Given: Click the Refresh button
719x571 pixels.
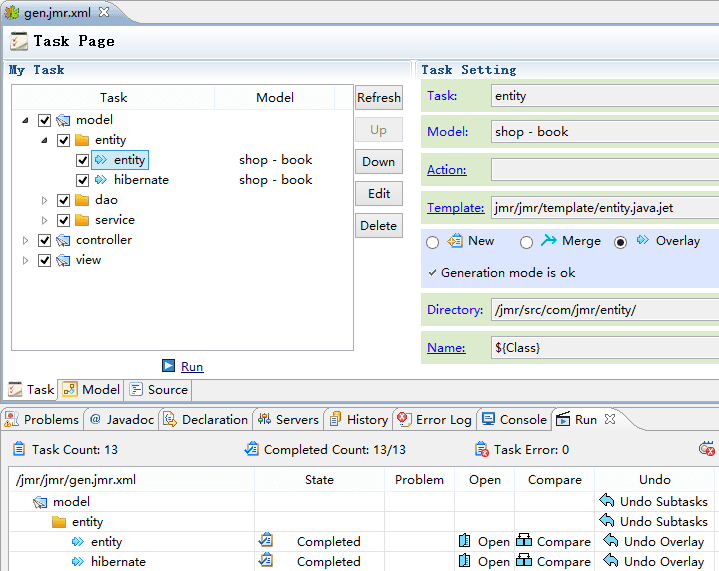Looking at the screenshot, I should [x=379, y=98].
